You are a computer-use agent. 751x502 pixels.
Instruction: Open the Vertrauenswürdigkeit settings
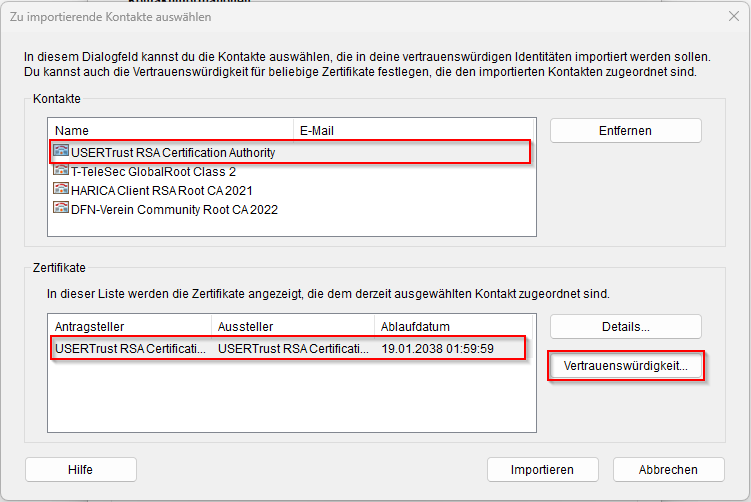[x=626, y=366]
